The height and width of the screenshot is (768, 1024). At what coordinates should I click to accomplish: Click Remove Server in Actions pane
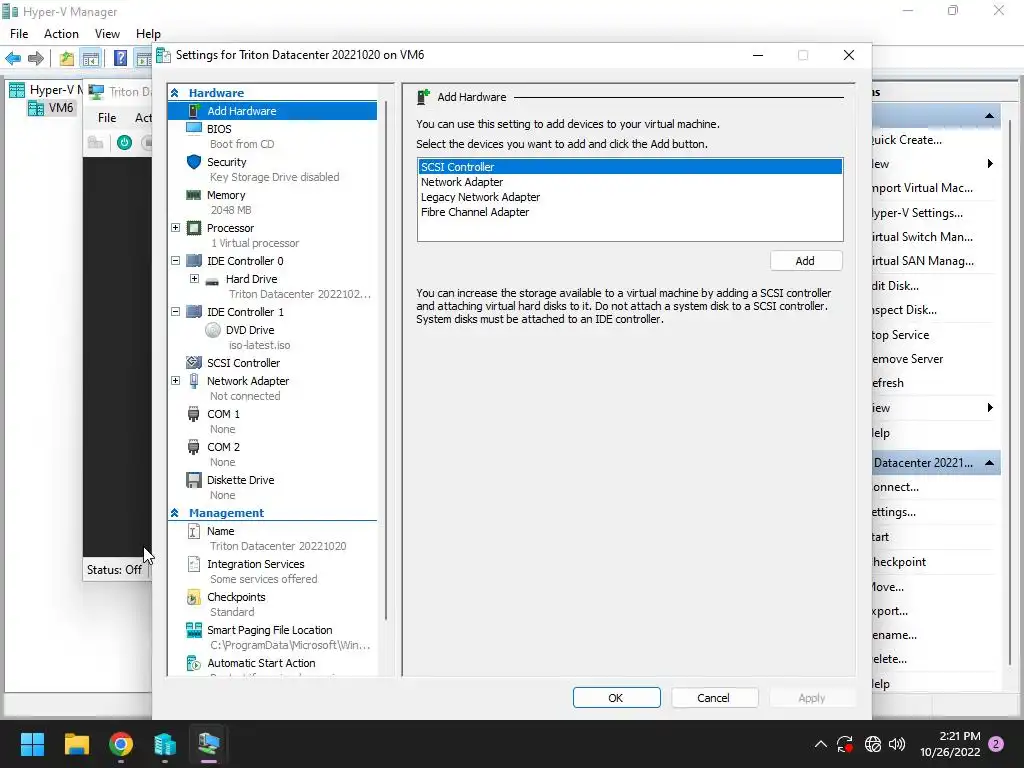pyautogui.click(x=907, y=359)
